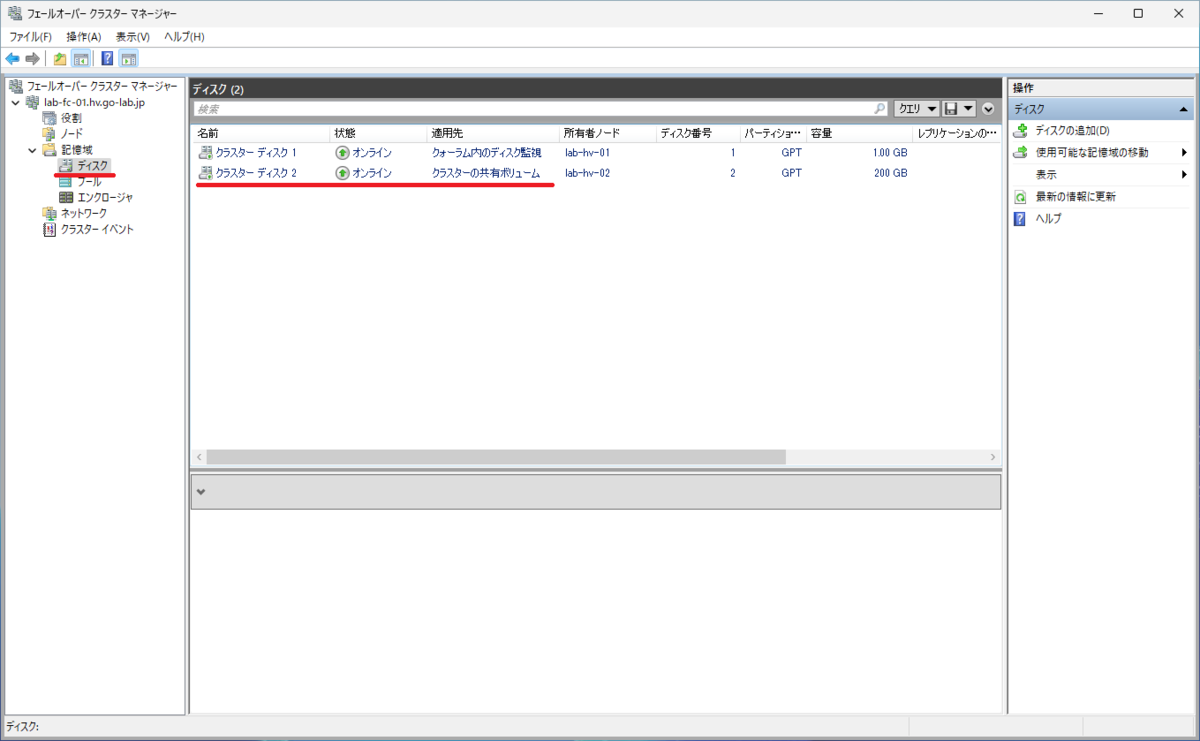Screen dimensions: 1200x741
Task: Click the lab-hv-02 owner node cell
Action: point(587,173)
